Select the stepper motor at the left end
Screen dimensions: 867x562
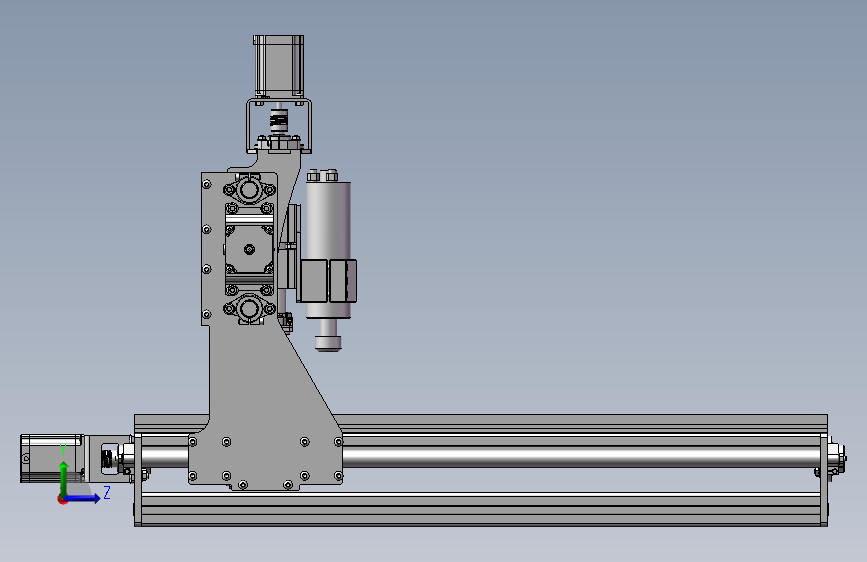click(51, 458)
